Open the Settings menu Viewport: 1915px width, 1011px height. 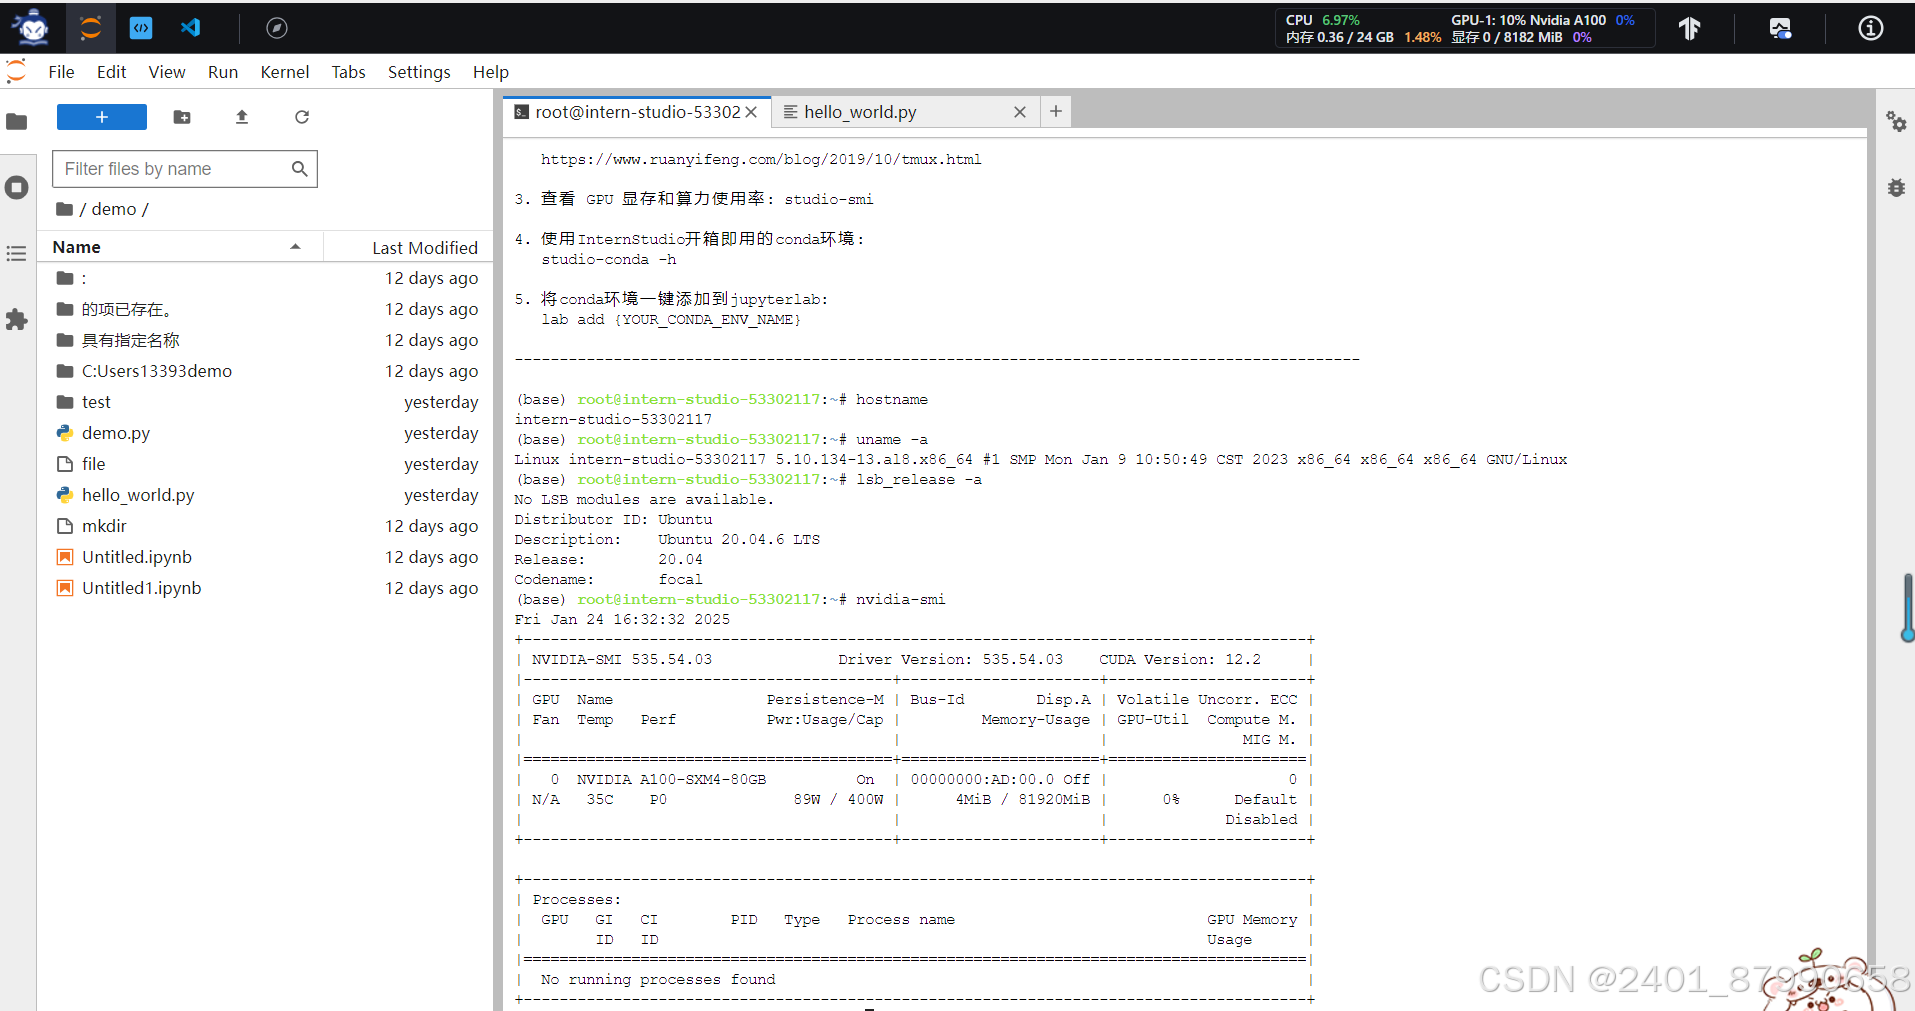point(419,72)
